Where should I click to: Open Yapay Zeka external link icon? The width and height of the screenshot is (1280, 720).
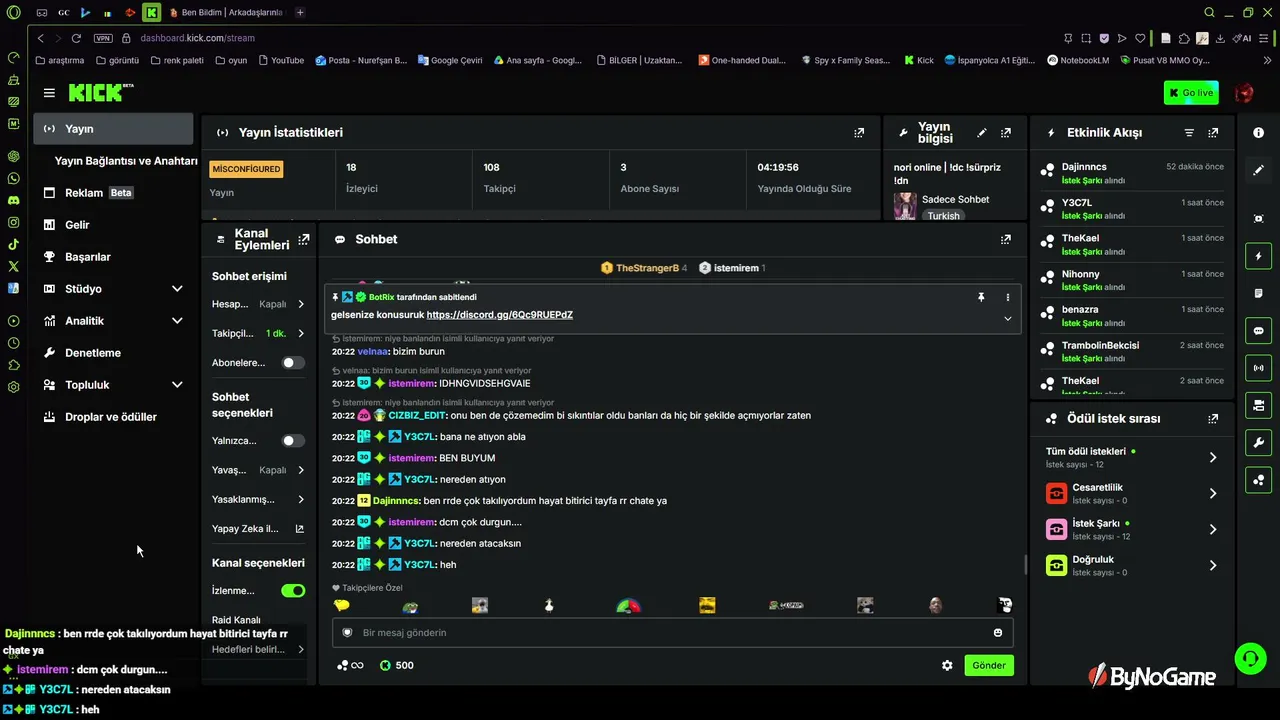pyautogui.click(x=300, y=529)
